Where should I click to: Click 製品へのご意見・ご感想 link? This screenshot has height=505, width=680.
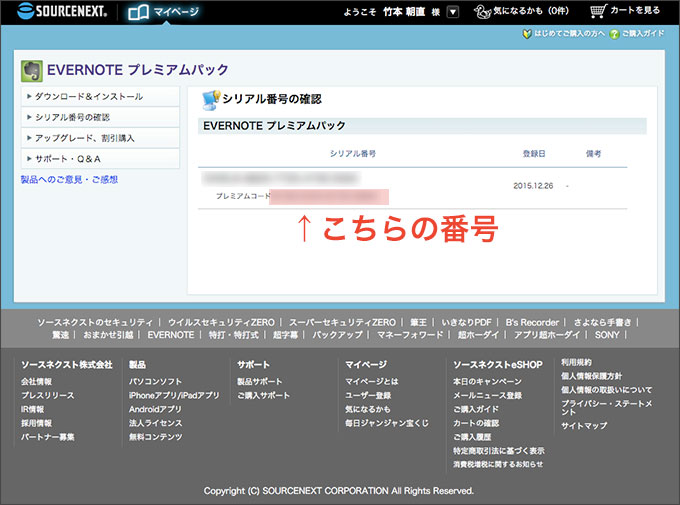coord(69,180)
